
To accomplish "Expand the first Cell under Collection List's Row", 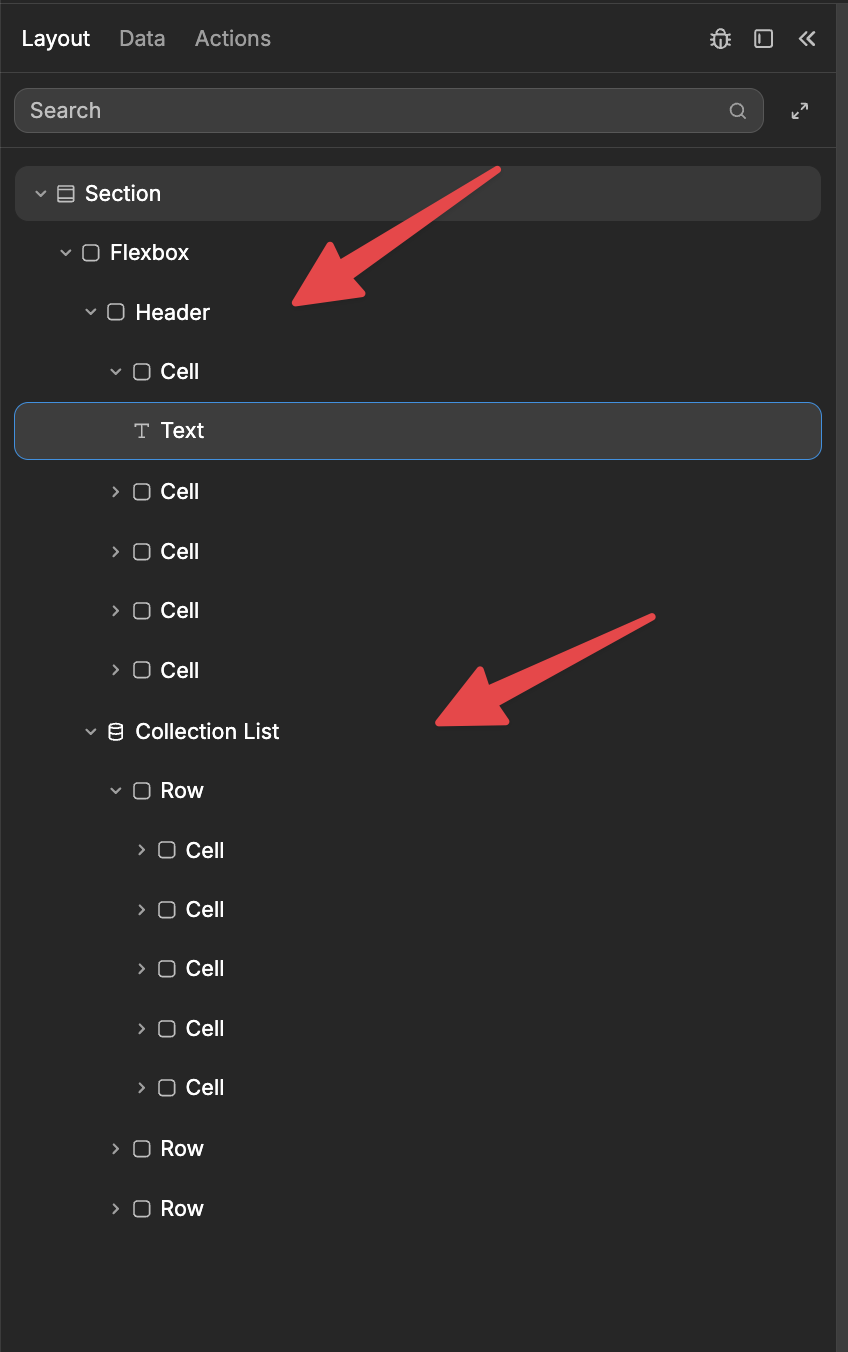I will (141, 850).
